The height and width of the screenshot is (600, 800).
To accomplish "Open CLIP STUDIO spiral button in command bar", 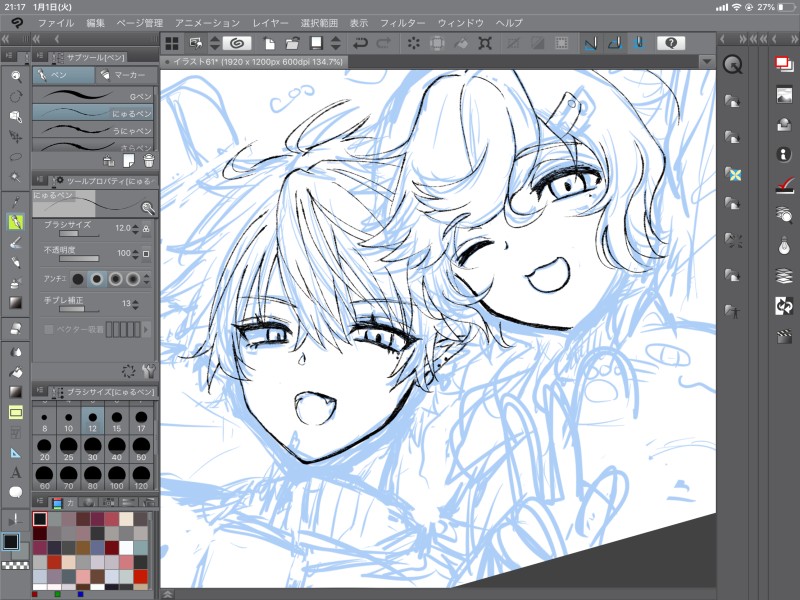I will coord(237,43).
